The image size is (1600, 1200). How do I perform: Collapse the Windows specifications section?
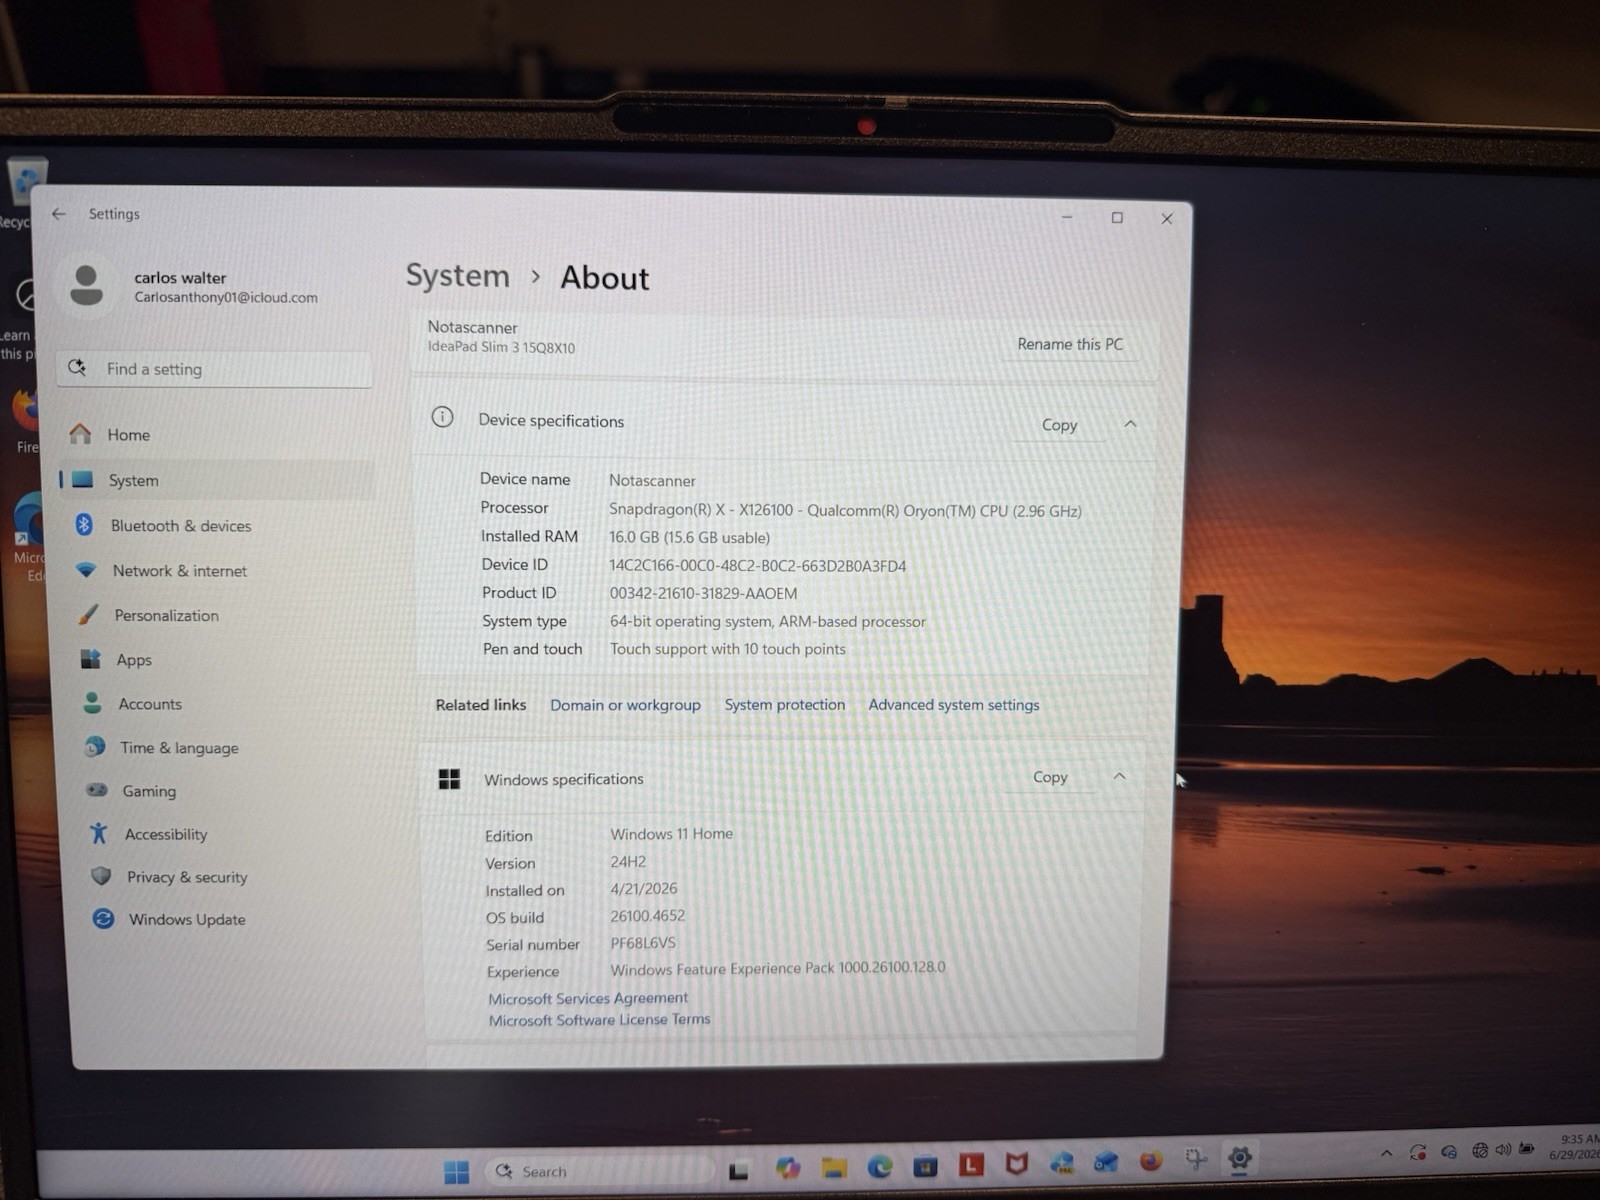point(1120,776)
